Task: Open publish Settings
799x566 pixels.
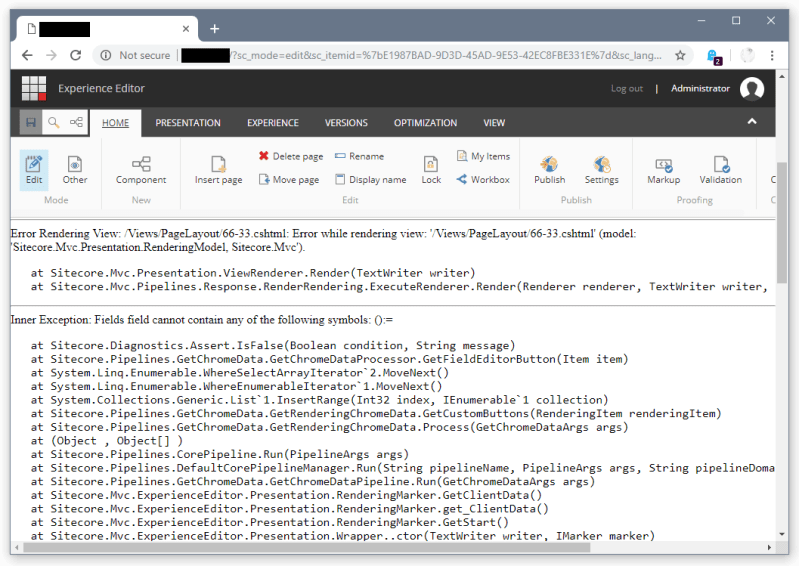Action: point(601,170)
